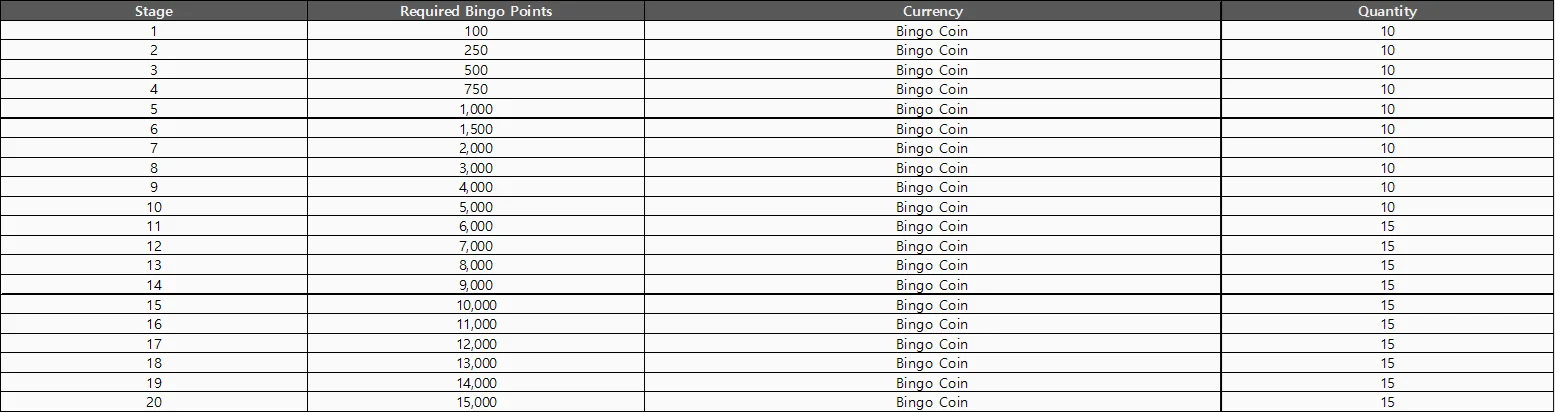Select Bingo Coin in the Stage 18 row
This screenshot has height=413, width=1555.
tap(932, 364)
